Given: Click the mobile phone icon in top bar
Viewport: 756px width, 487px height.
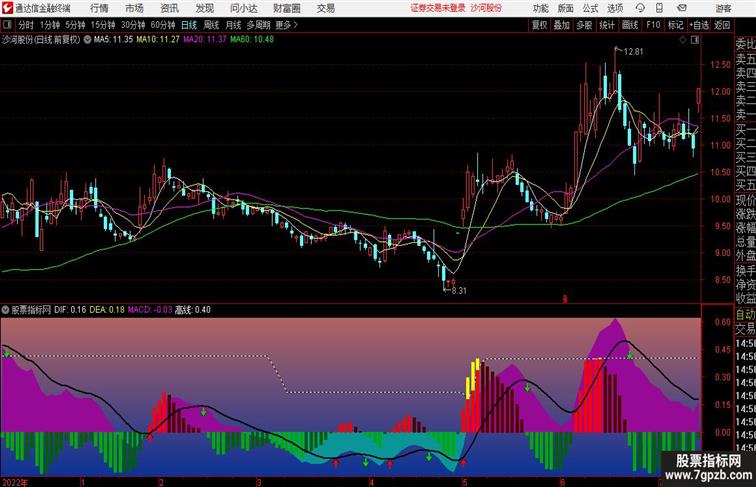Looking at the screenshot, I should click(x=660, y=8).
